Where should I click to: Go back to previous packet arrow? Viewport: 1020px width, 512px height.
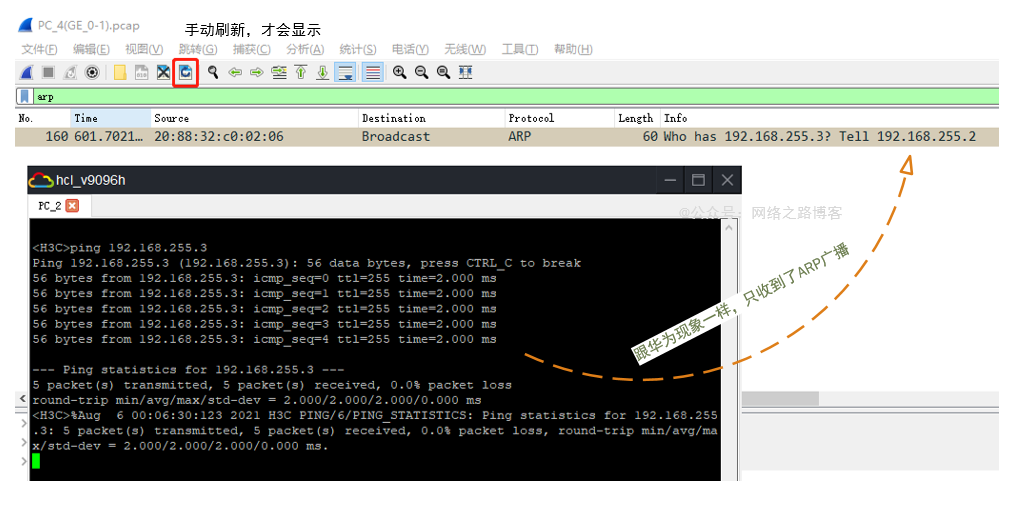[235, 72]
